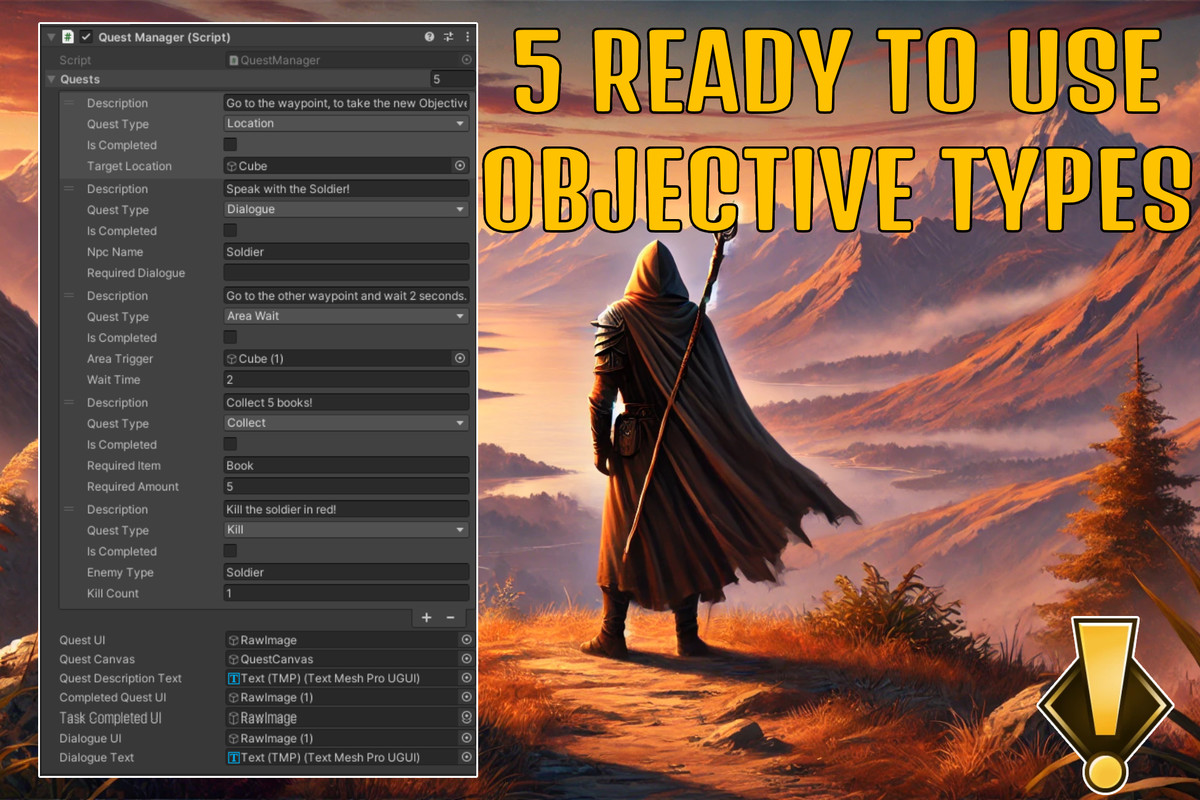Click the minus button to remove a quest element
The image size is (1200, 800).
point(450,617)
